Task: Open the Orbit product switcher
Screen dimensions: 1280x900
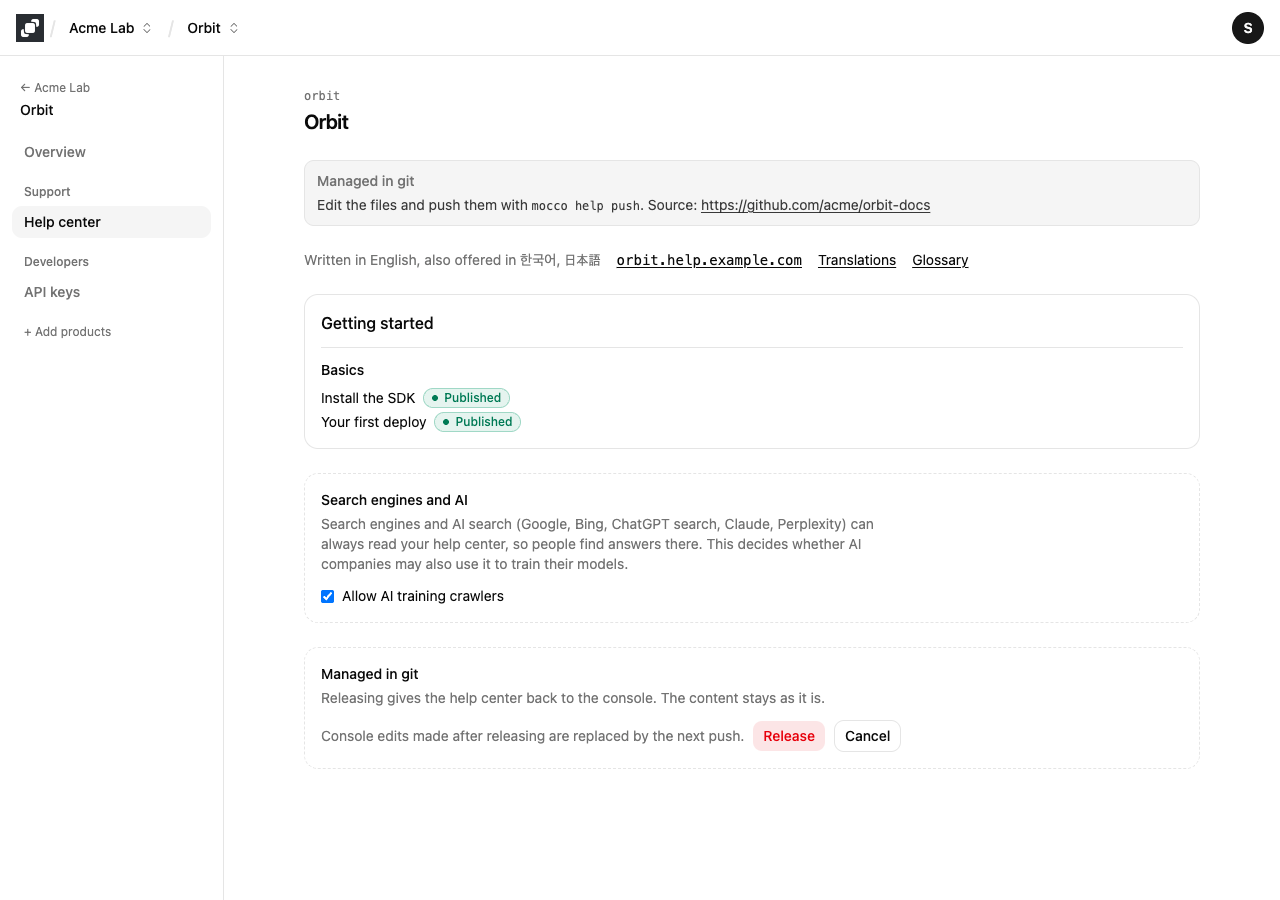Action: click(213, 28)
